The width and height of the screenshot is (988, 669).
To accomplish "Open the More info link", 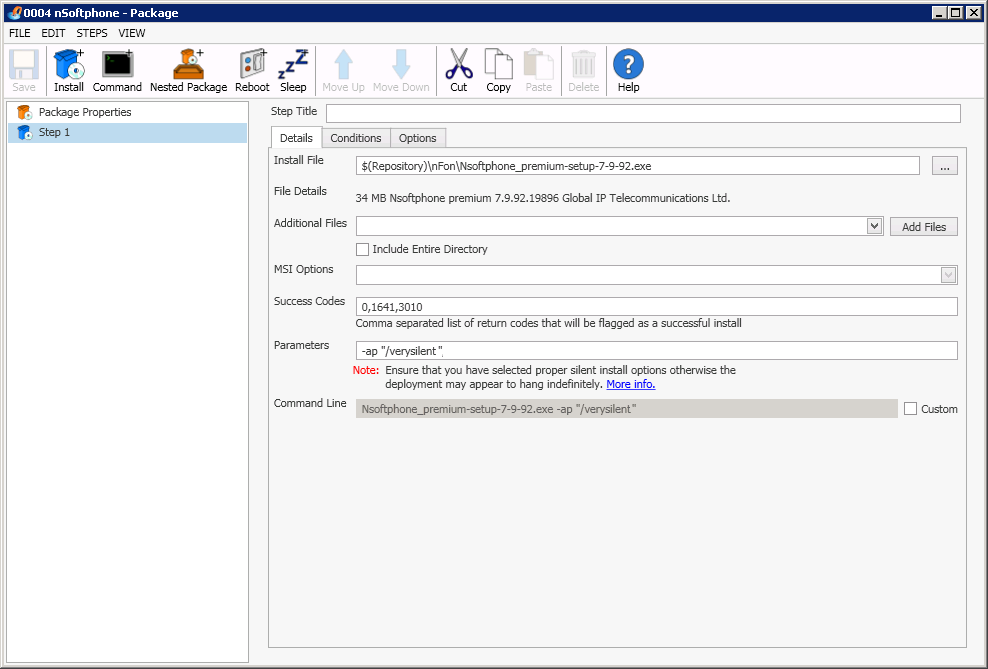I will coord(631,384).
